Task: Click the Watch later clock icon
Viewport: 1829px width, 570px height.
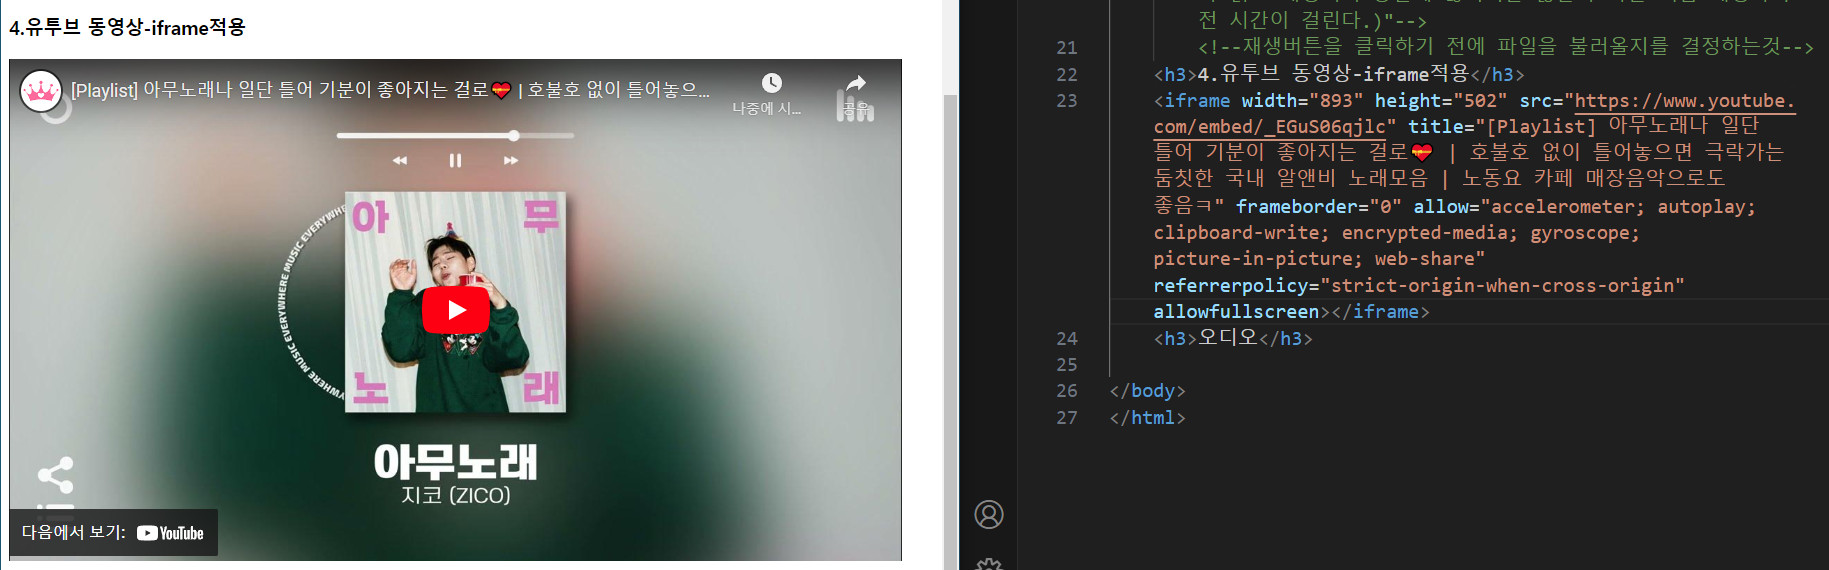Action: click(x=771, y=83)
